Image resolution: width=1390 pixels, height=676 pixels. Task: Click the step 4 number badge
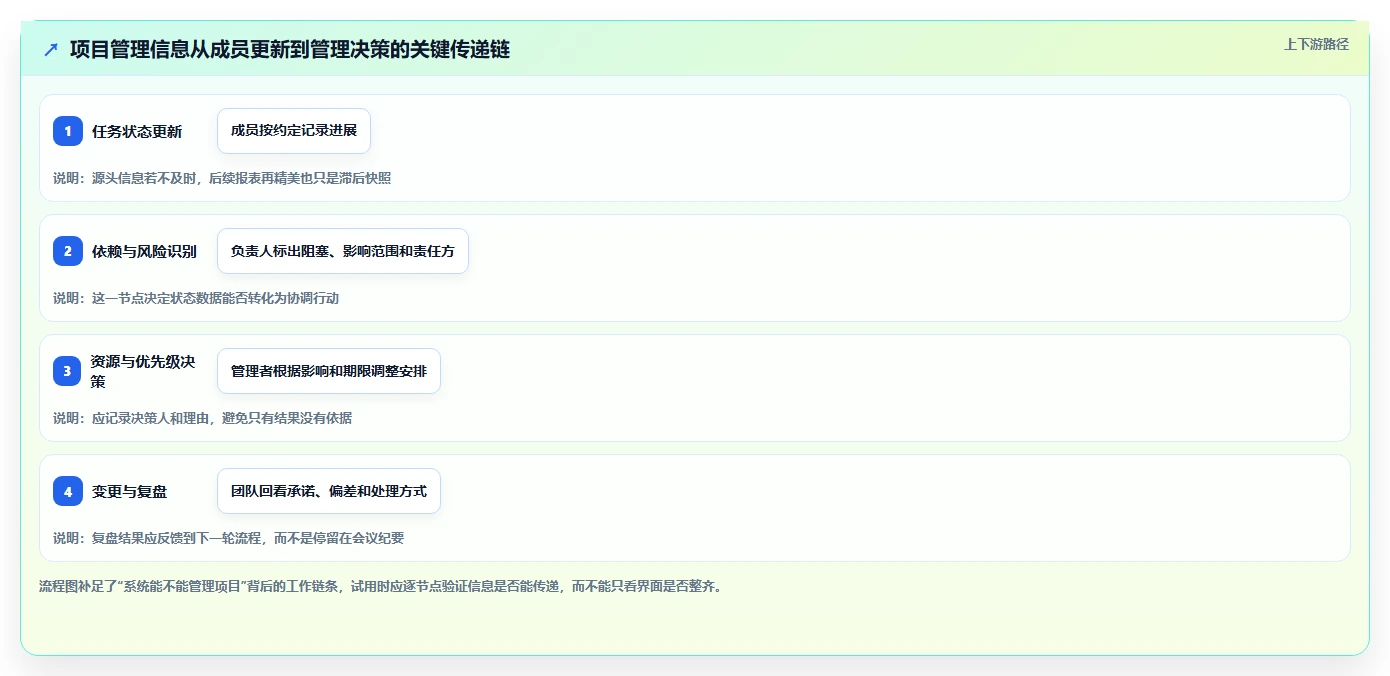click(68, 491)
